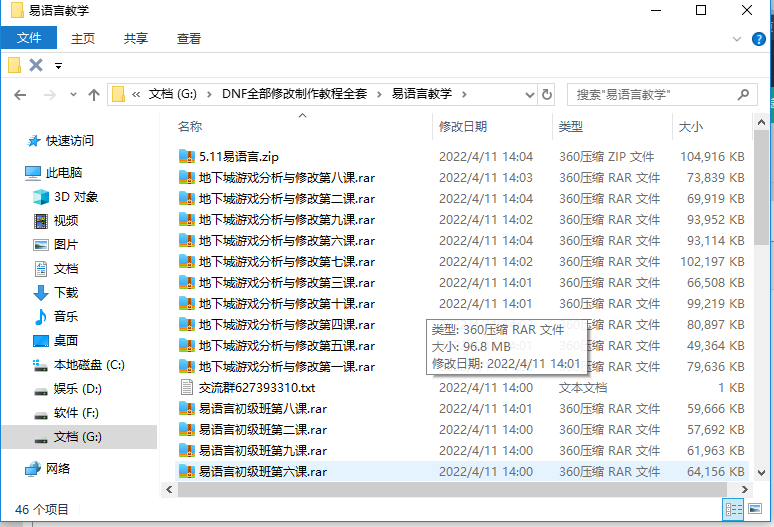Sort by the 类型 column header
774x527 pixels.
click(571, 127)
